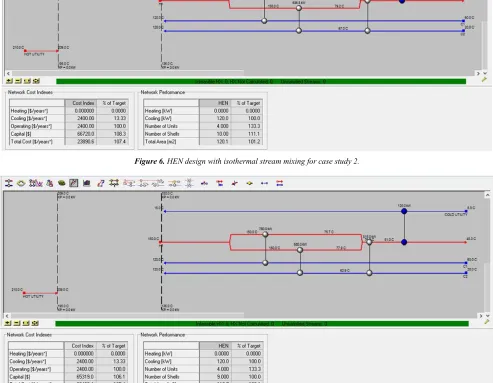493x383 pixels.
Task: Open the dark blue chart toolbar icon
Action: pyautogui.click(x=87, y=183)
